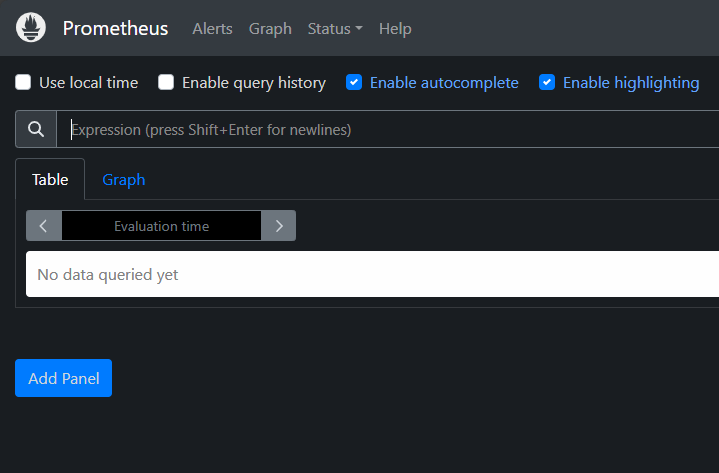Open the Status dropdown menu
The width and height of the screenshot is (719, 473).
pyautogui.click(x=335, y=28)
